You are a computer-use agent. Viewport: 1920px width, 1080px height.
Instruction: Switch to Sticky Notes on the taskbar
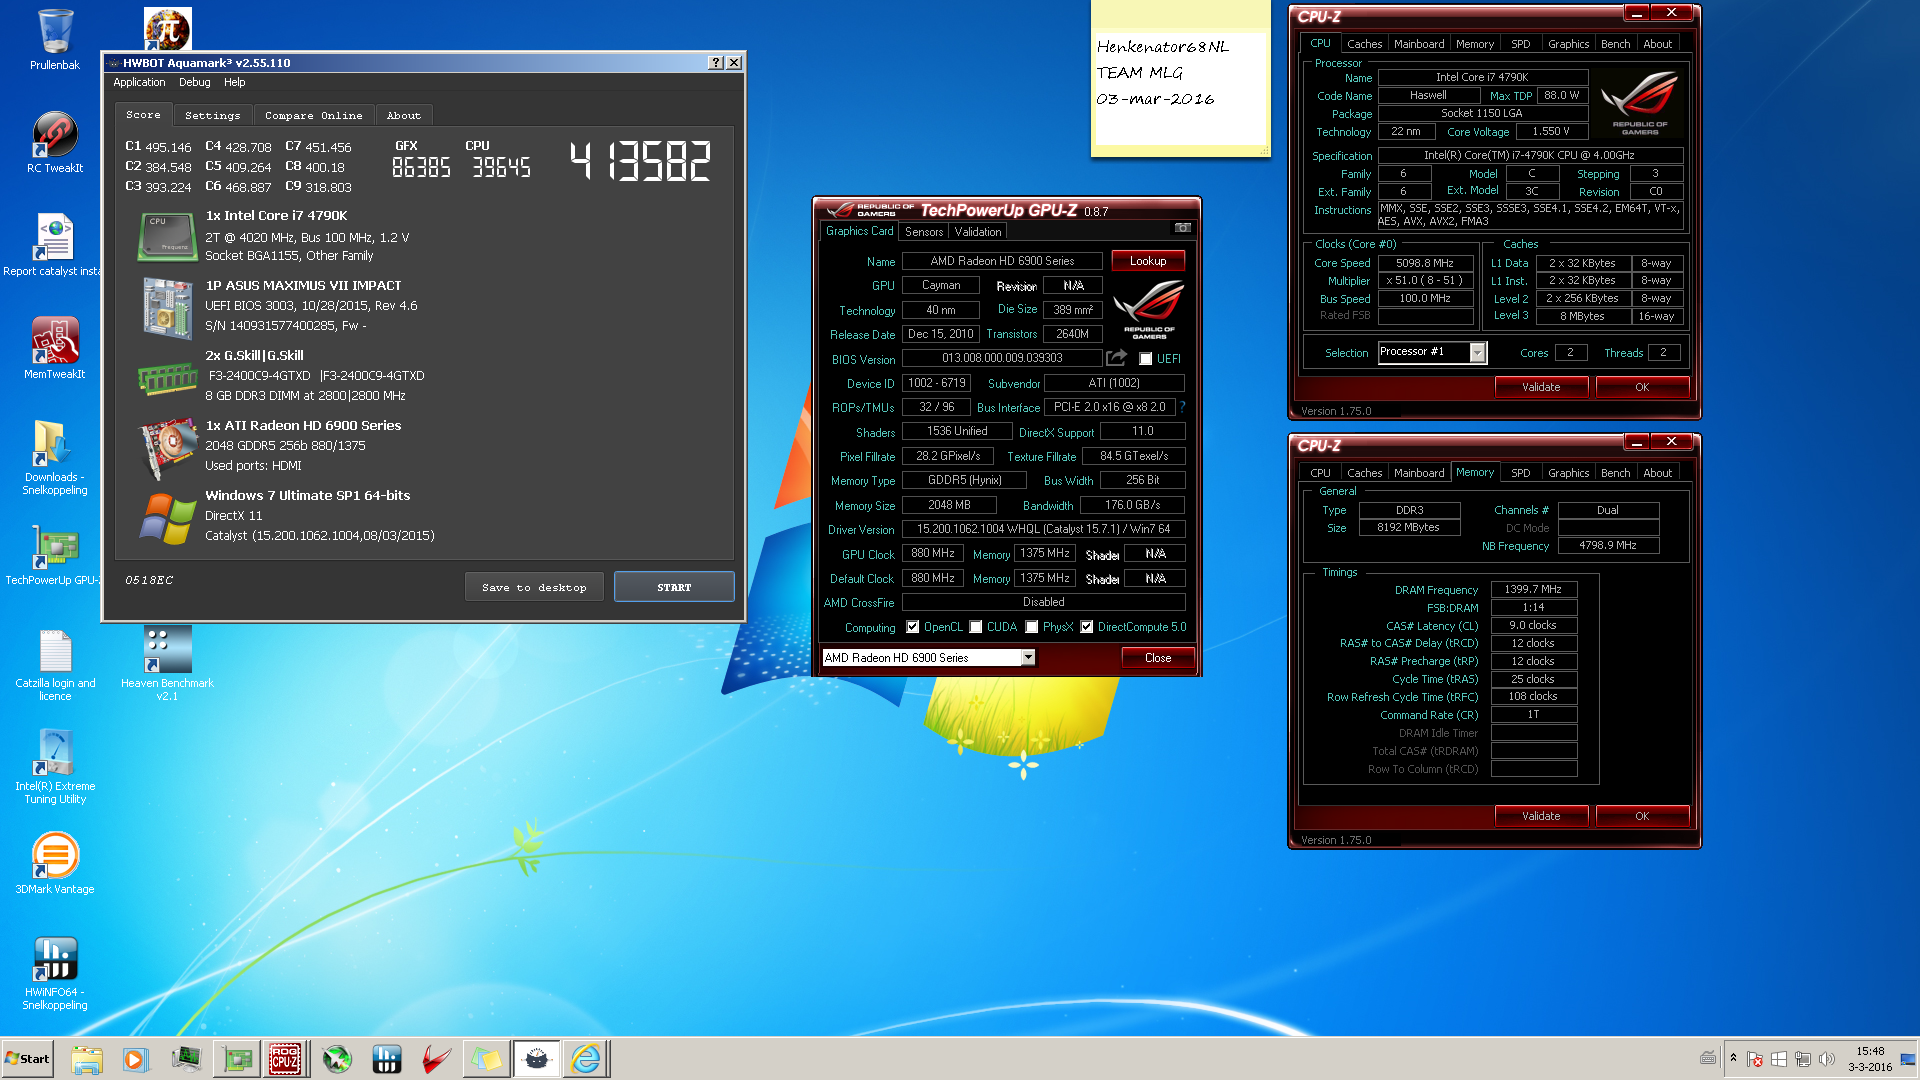point(486,1059)
